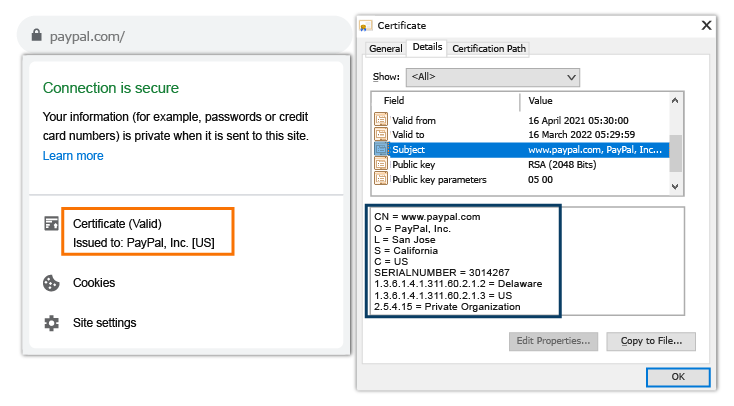Select the Valid to row label
This screenshot has width=734, height=406.
click(x=408, y=134)
